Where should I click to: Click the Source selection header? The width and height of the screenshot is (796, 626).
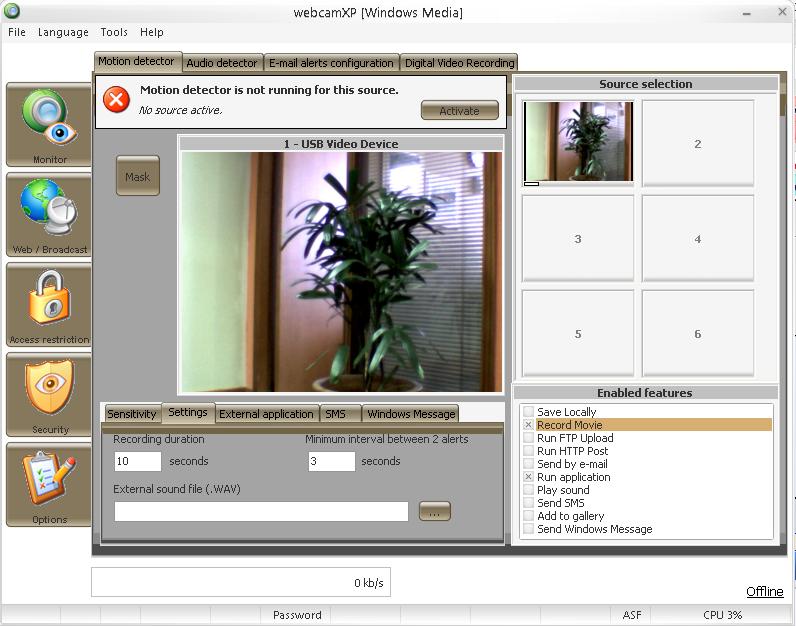[x=646, y=84]
